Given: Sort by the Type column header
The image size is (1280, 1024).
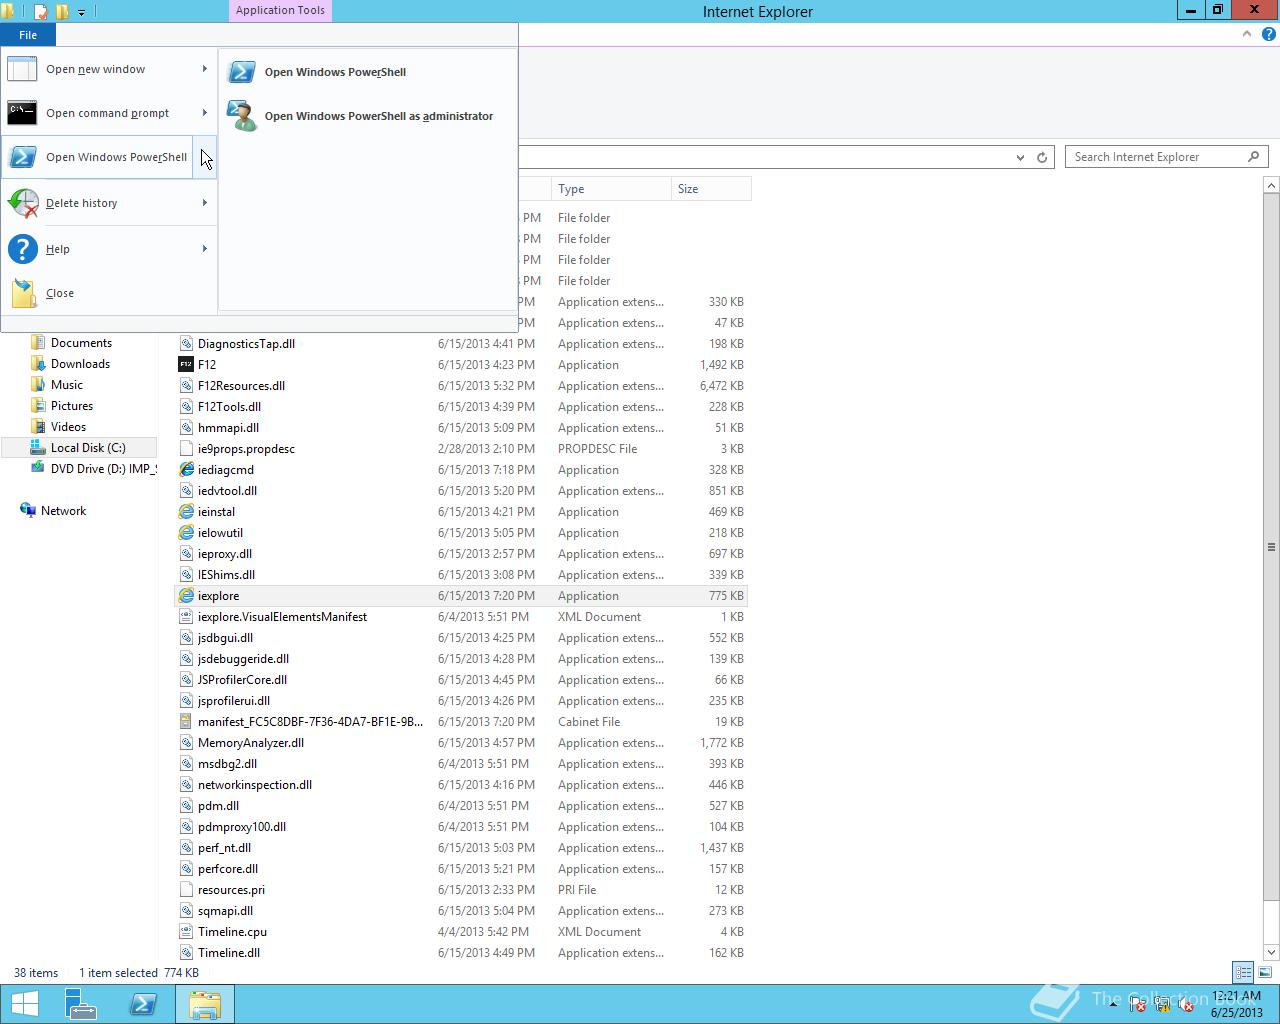Looking at the screenshot, I should click(x=610, y=189).
